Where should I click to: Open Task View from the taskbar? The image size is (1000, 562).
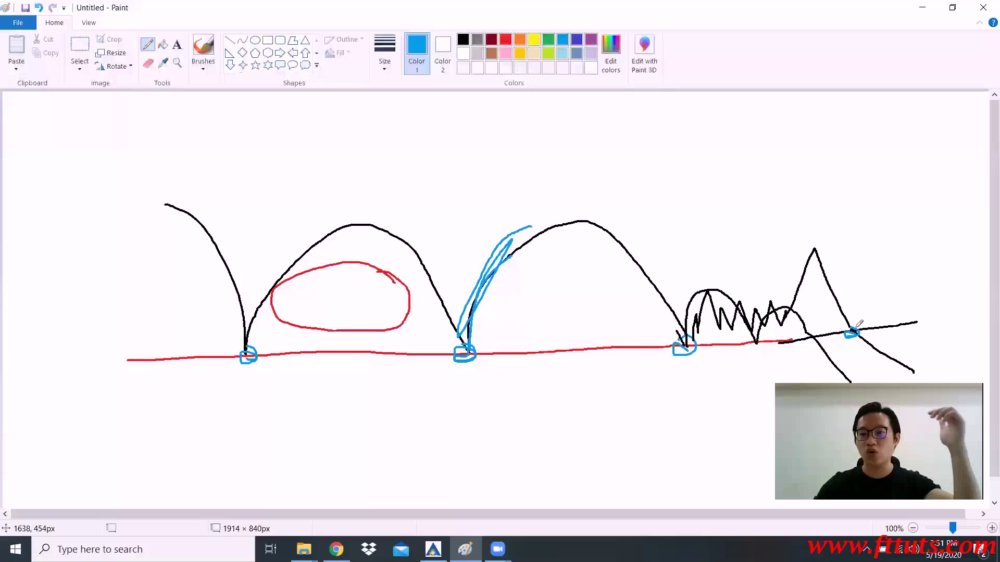tap(270, 549)
